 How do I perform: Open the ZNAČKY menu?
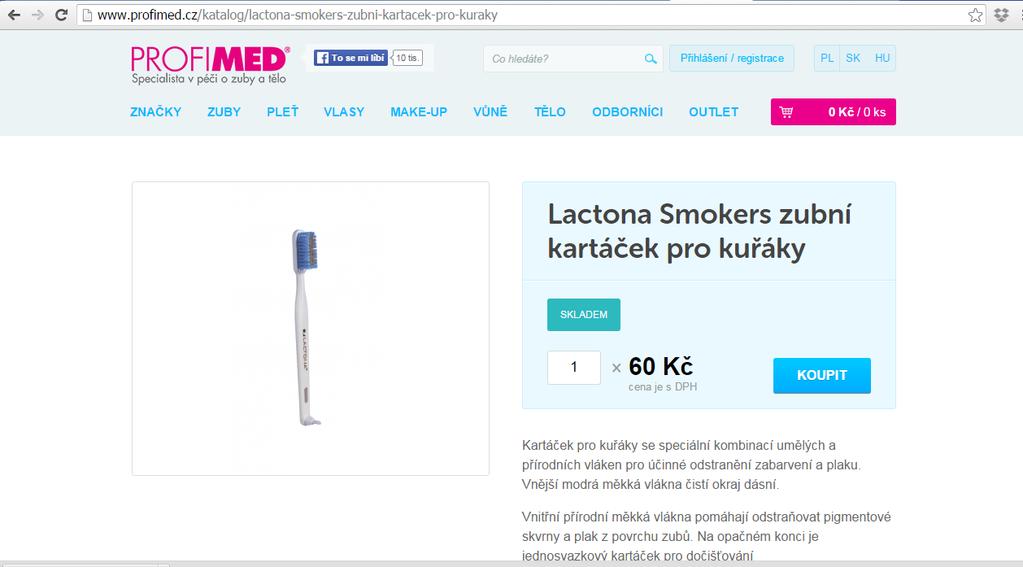pyautogui.click(x=156, y=112)
